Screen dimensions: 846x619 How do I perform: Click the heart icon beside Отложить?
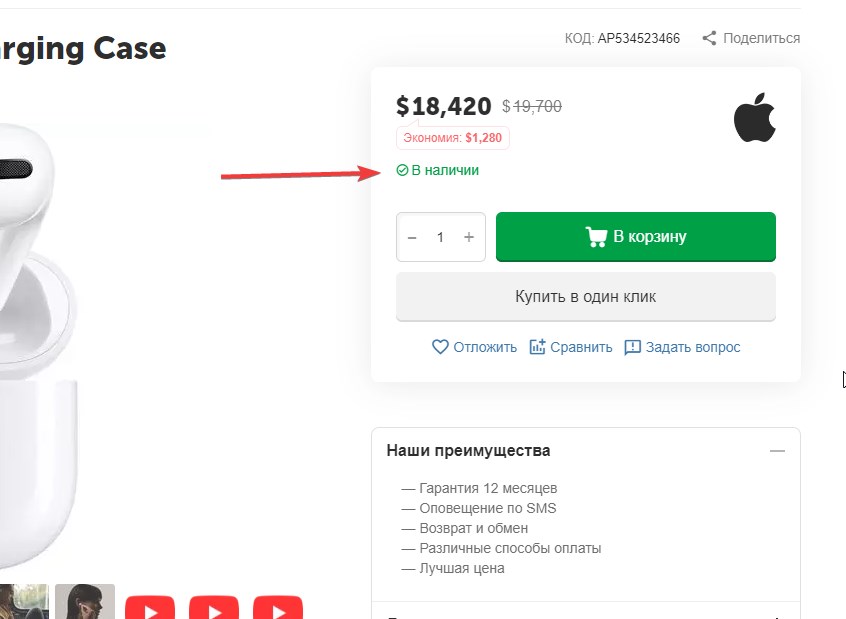click(x=440, y=347)
